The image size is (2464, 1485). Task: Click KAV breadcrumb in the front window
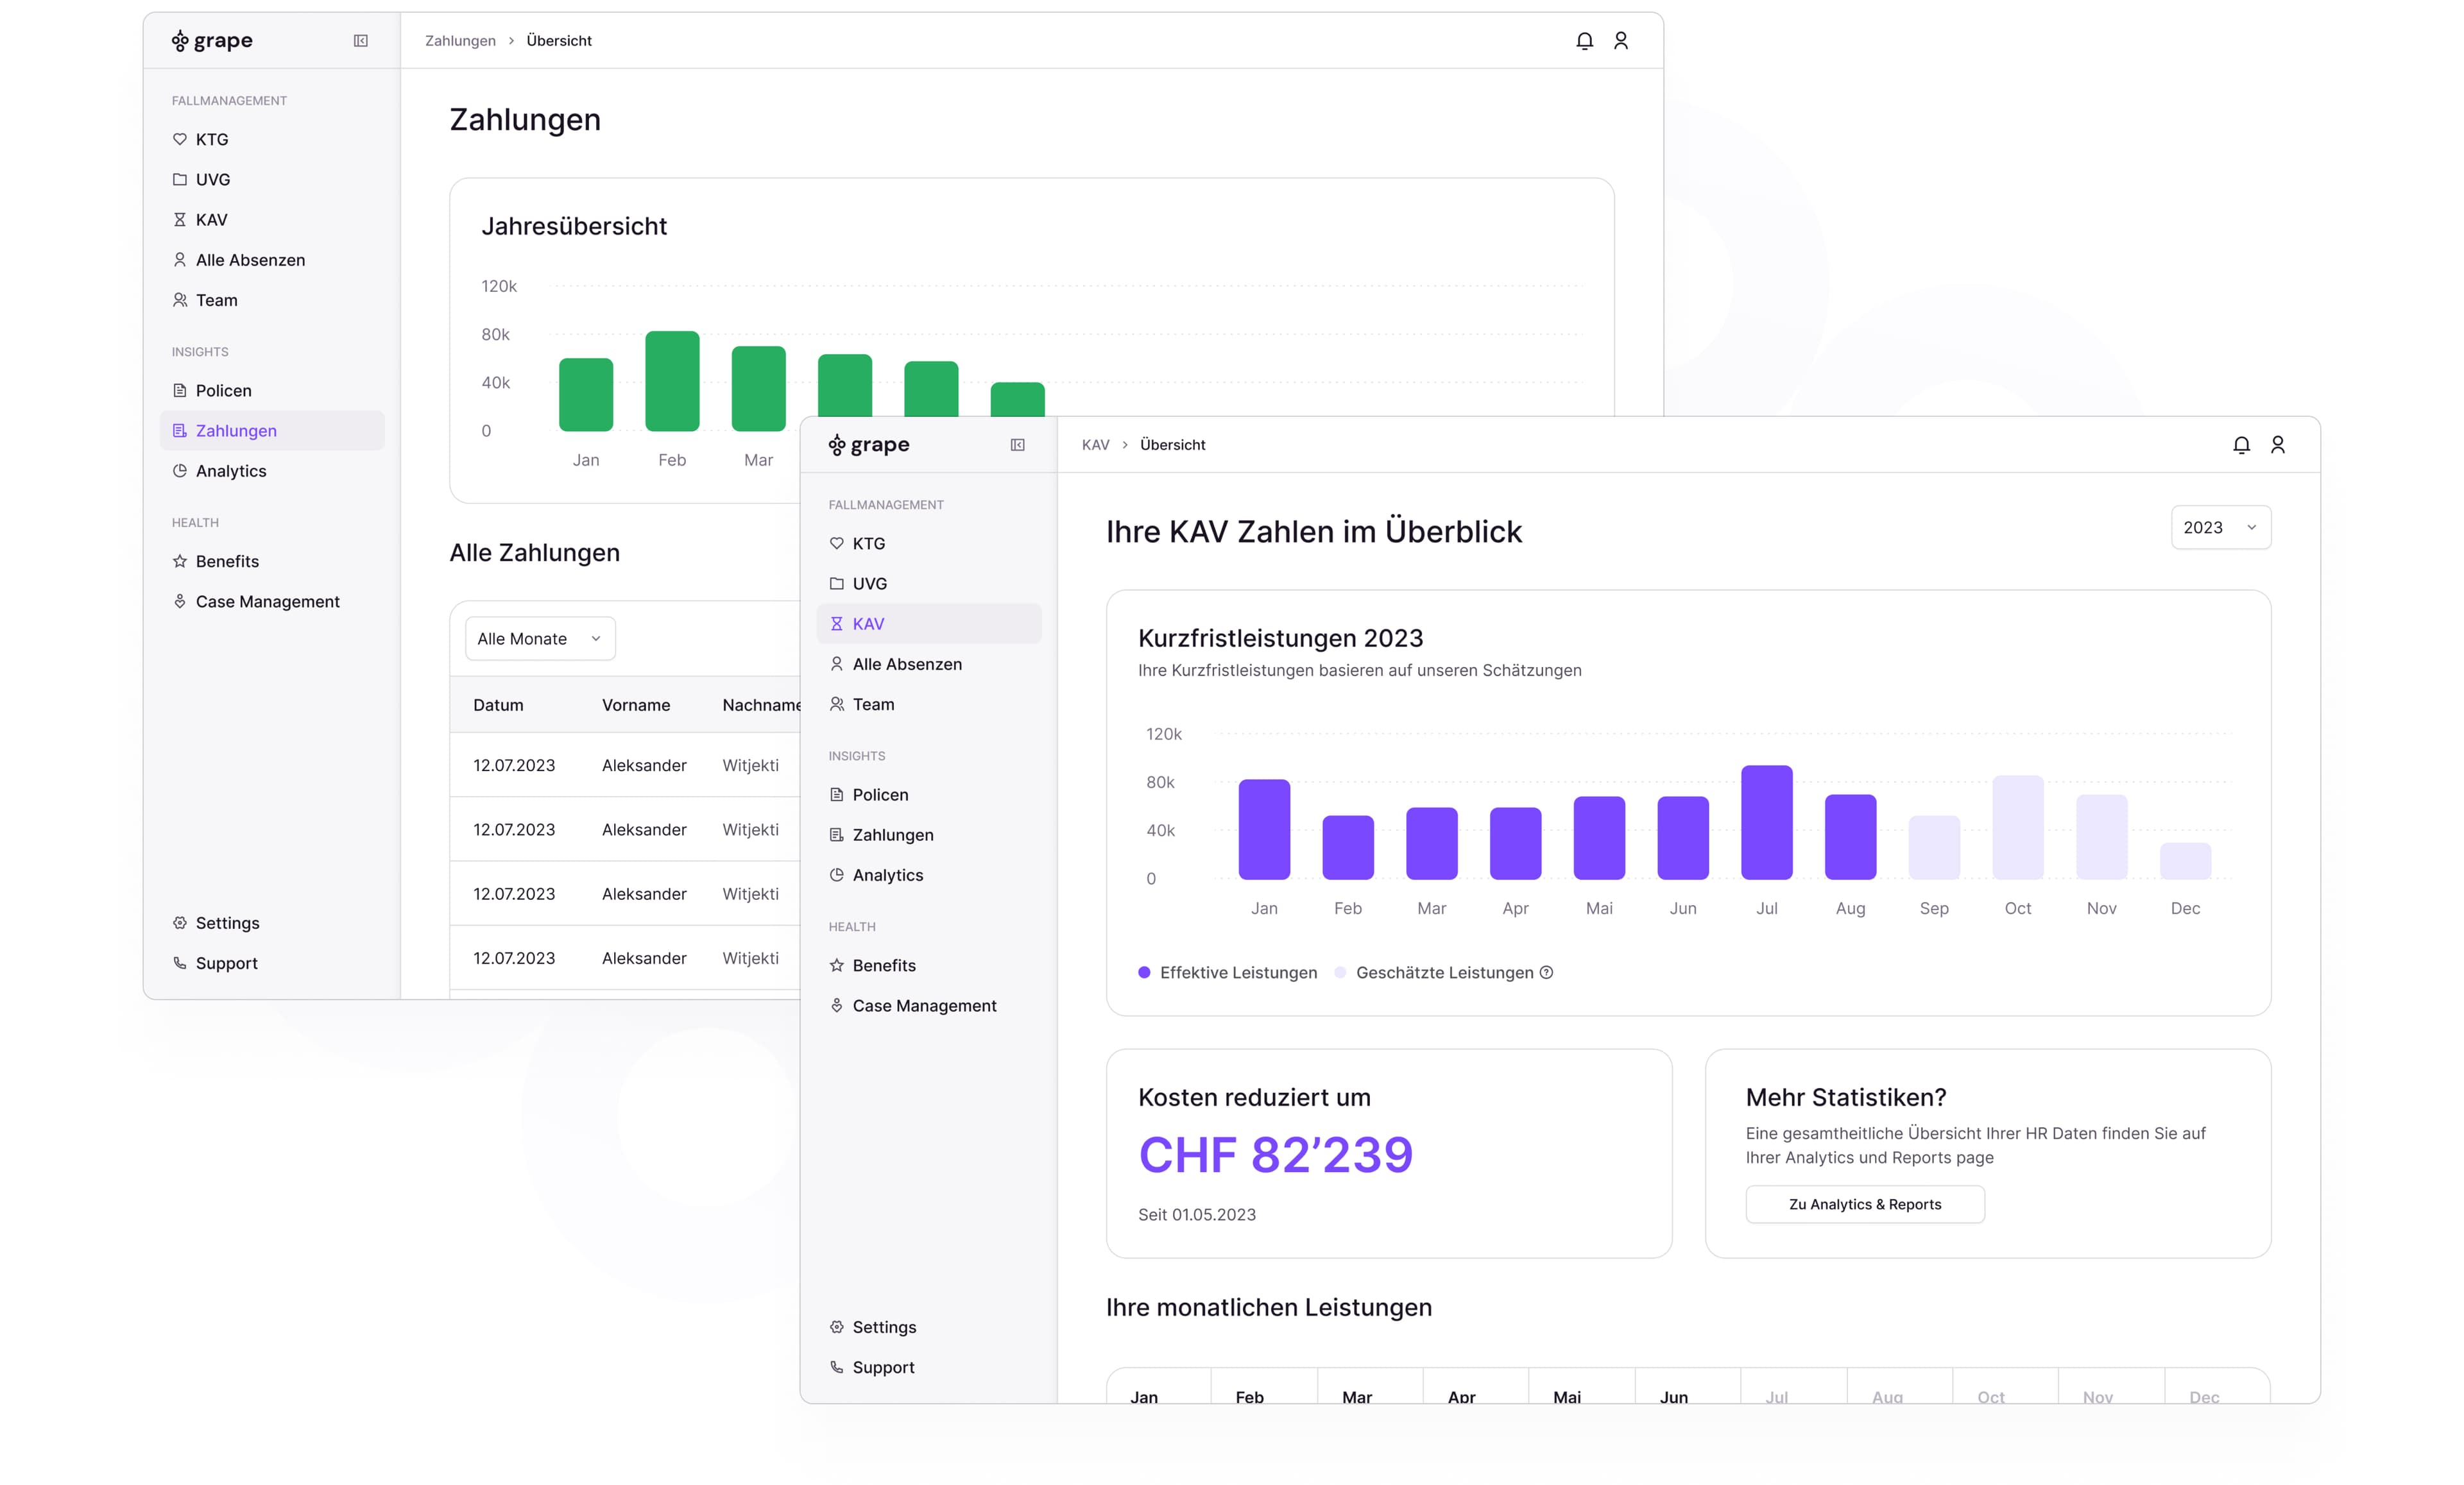point(1095,445)
